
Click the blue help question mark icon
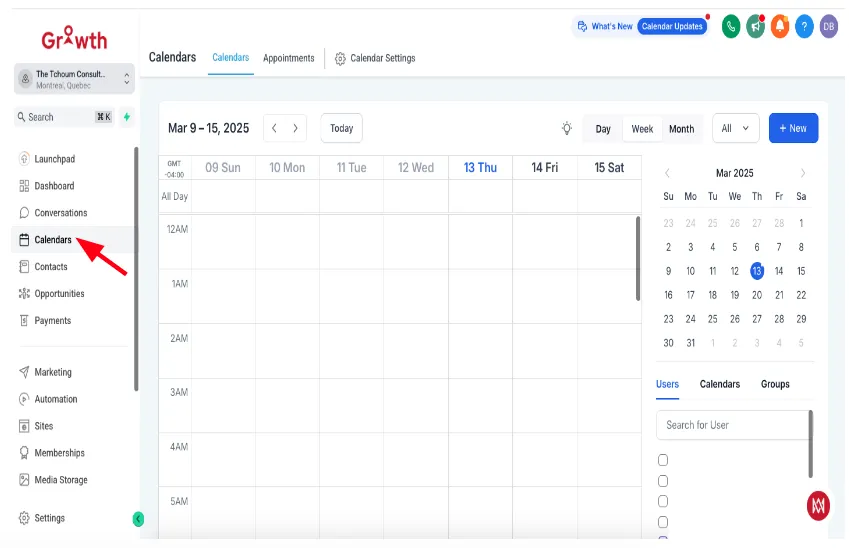tap(804, 26)
